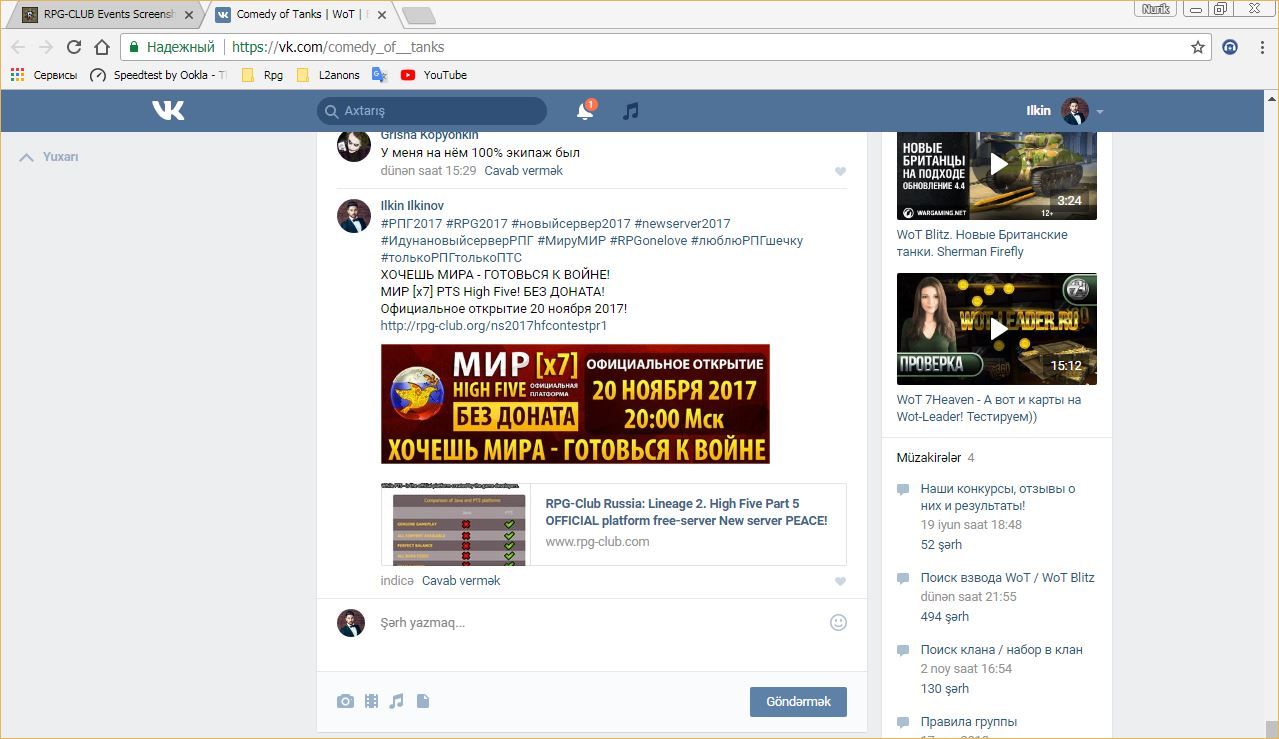The height and width of the screenshot is (739, 1279).
Task: Reply to Grisha's comment via Cavab vermək
Action: (523, 171)
